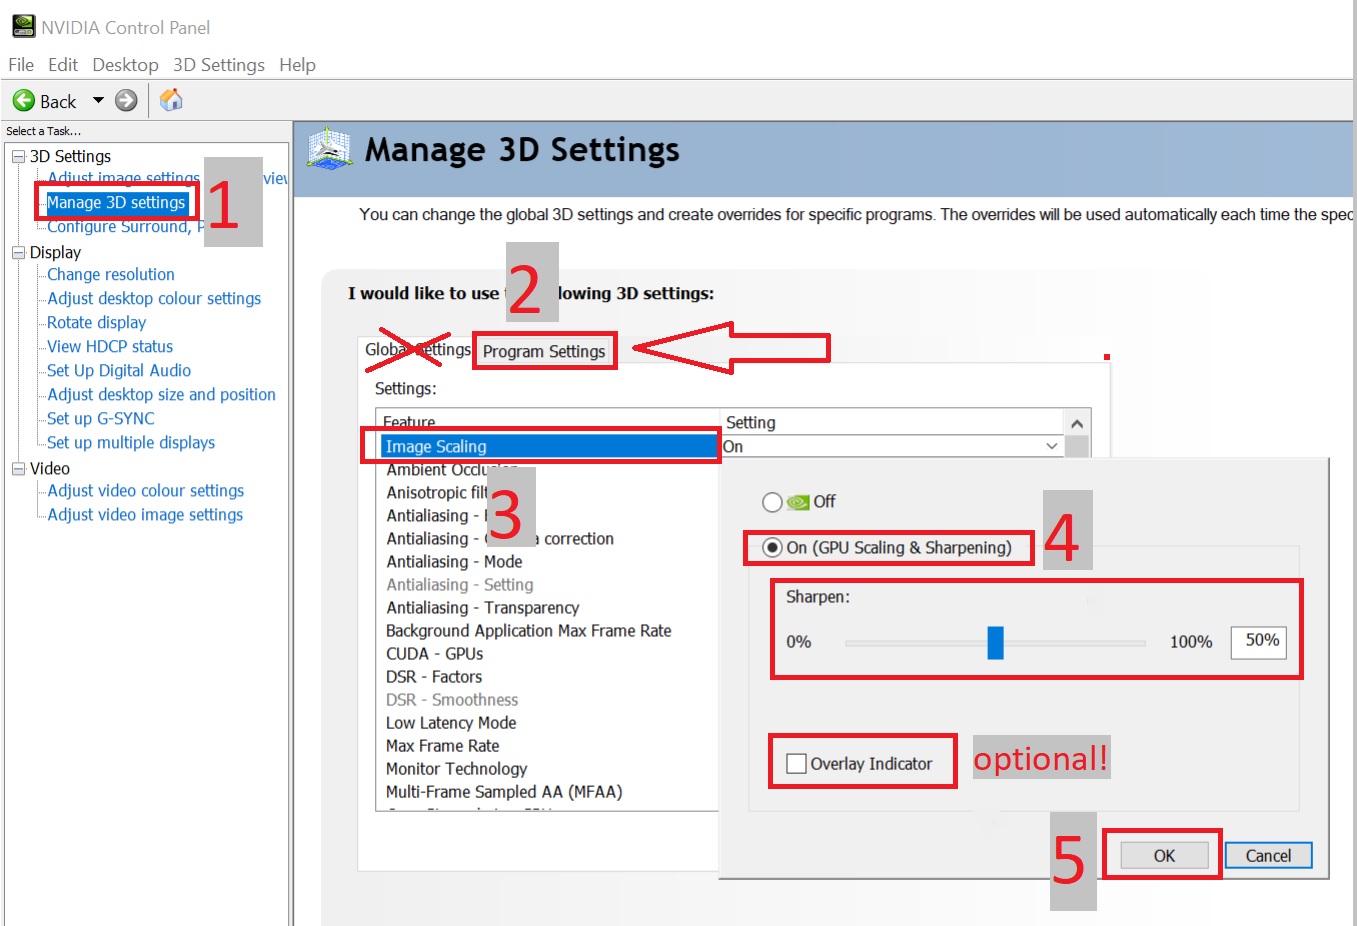
Task: Click the Setting column header
Action: click(892, 423)
